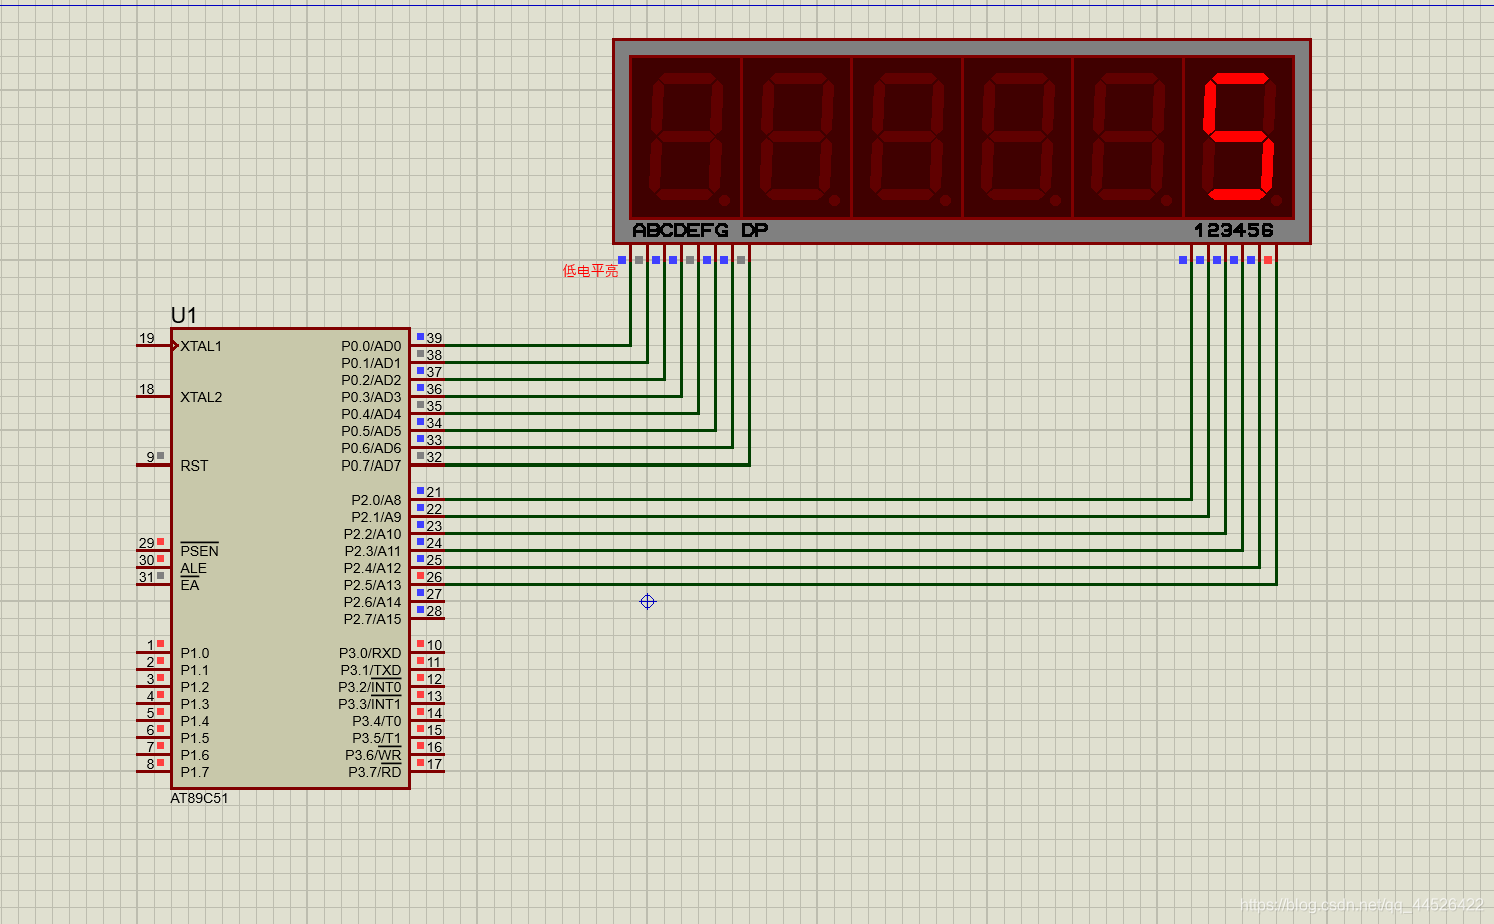Click the lit digit showing 5
This screenshot has height=924, width=1494.
click(x=1239, y=137)
